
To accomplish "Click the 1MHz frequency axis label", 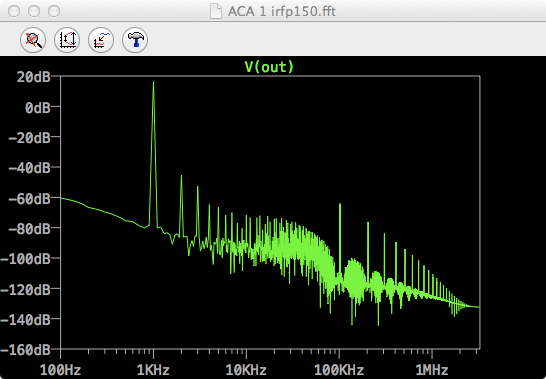I will pos(432,370).
